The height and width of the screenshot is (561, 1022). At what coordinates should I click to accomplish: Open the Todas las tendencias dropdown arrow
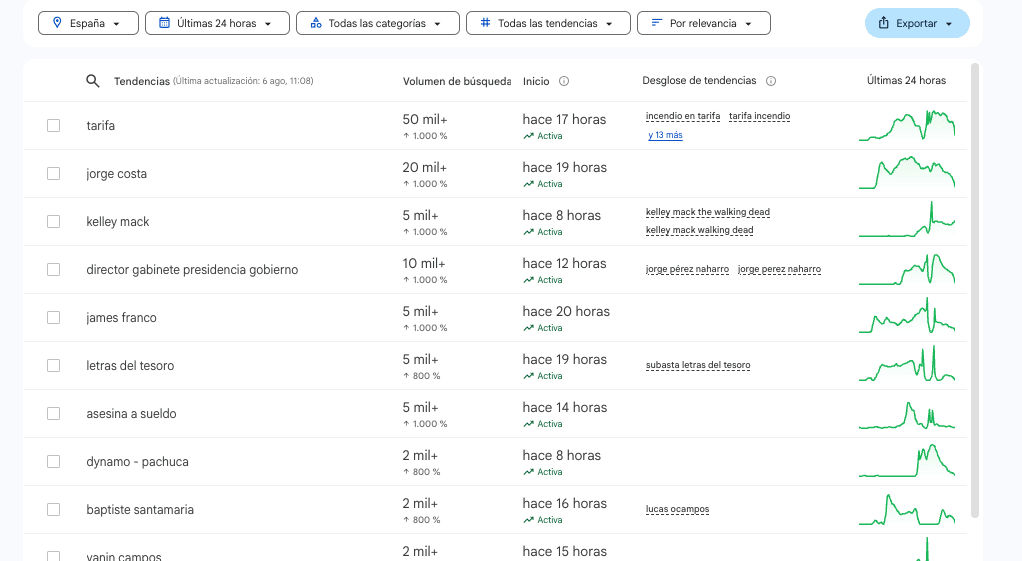pyautogui.click(x=609, y=23)
